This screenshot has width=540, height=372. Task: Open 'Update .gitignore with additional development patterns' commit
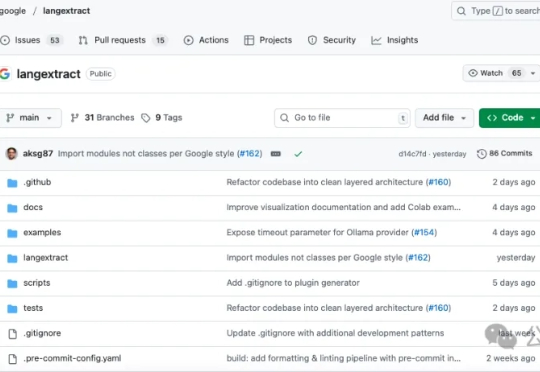(x=335, y=333)
